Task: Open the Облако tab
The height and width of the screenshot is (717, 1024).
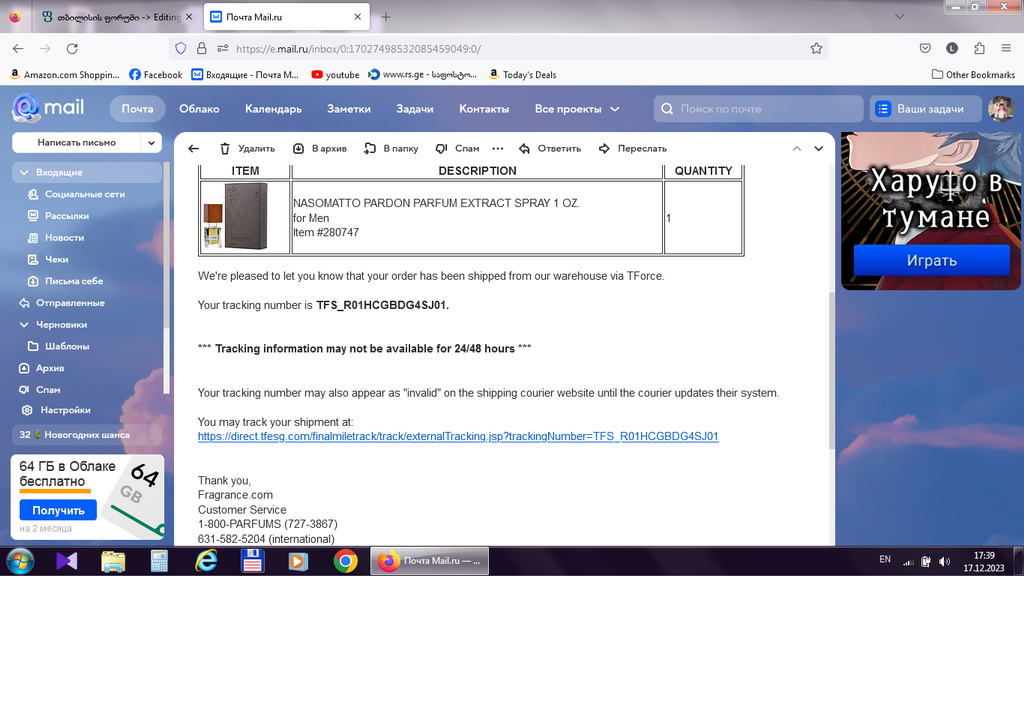Action: pos(199,109)
